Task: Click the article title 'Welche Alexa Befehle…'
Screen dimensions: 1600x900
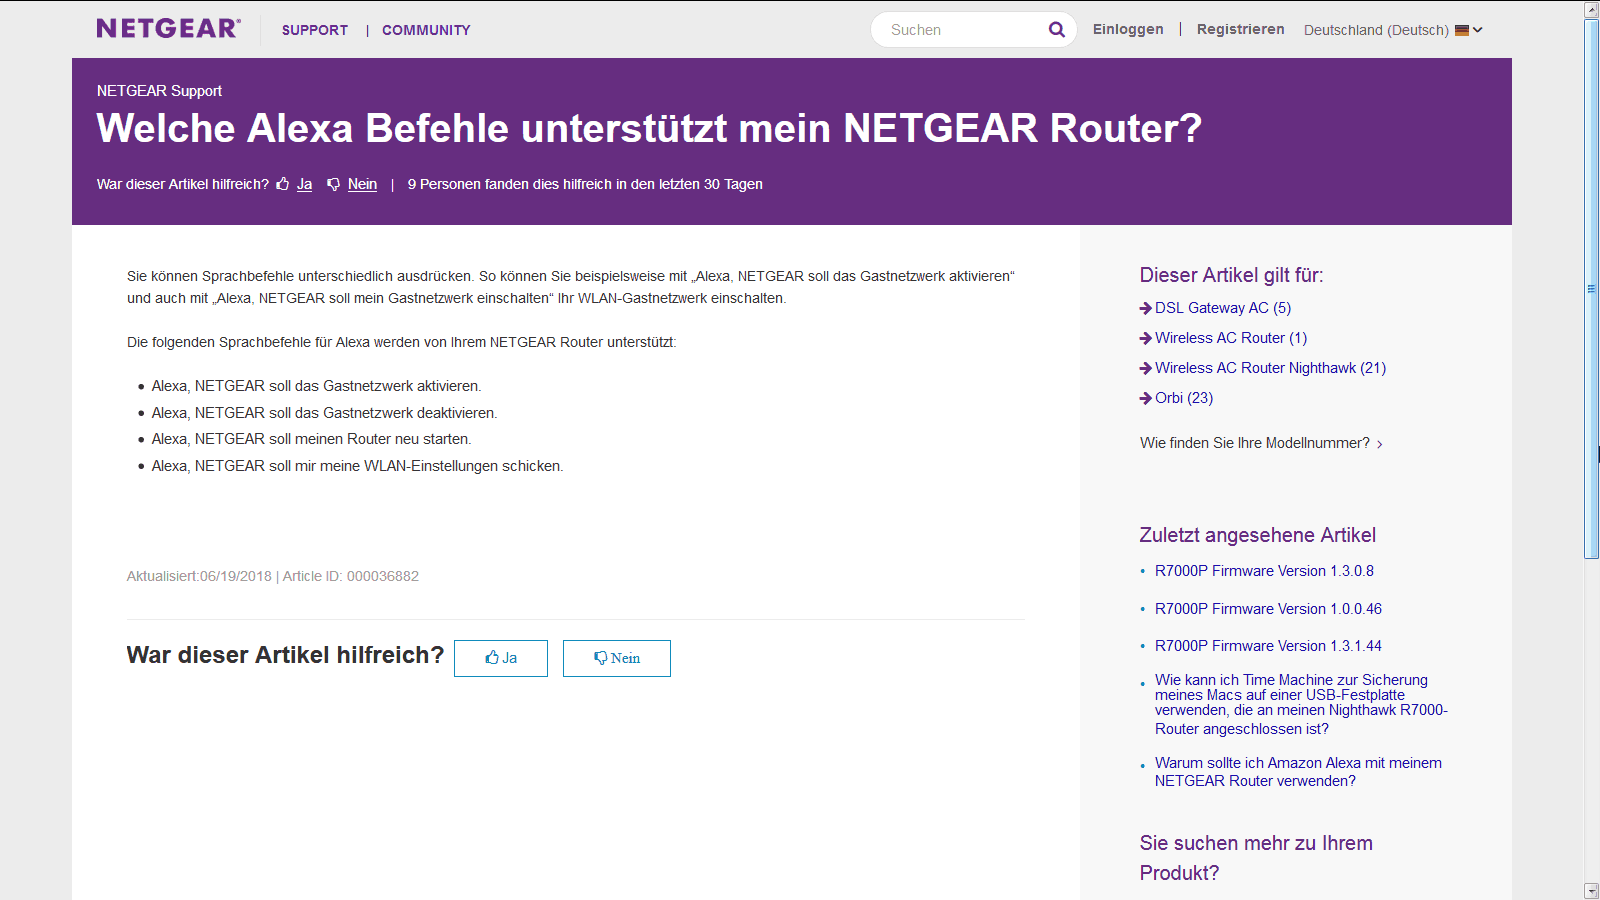Action: point(649,128)
